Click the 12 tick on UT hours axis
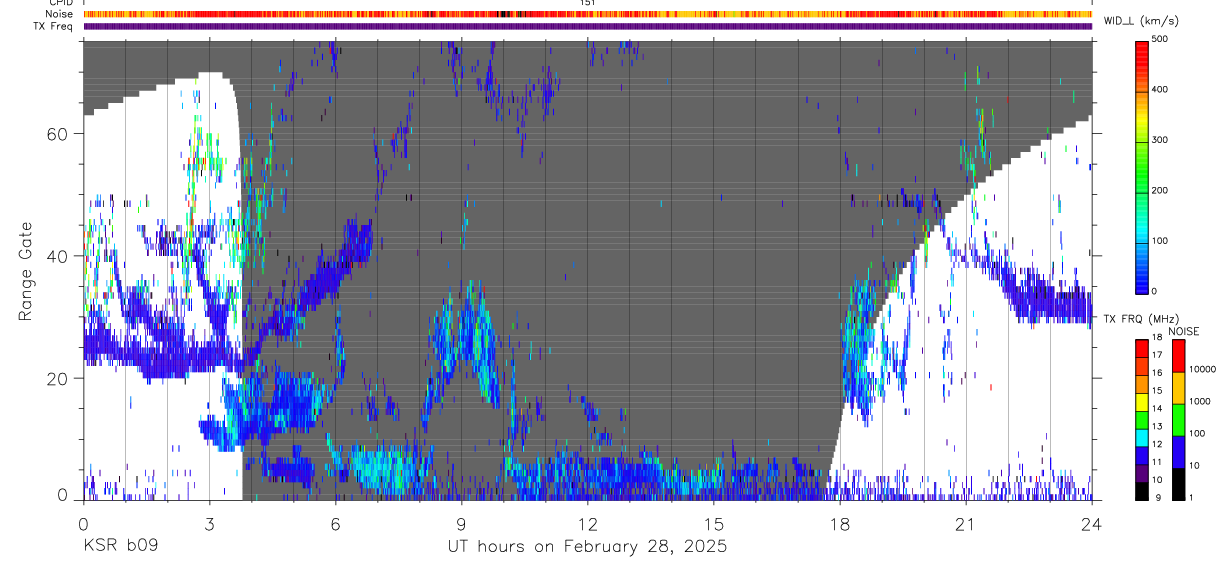The image size is (1228, 567). point(588,523)
